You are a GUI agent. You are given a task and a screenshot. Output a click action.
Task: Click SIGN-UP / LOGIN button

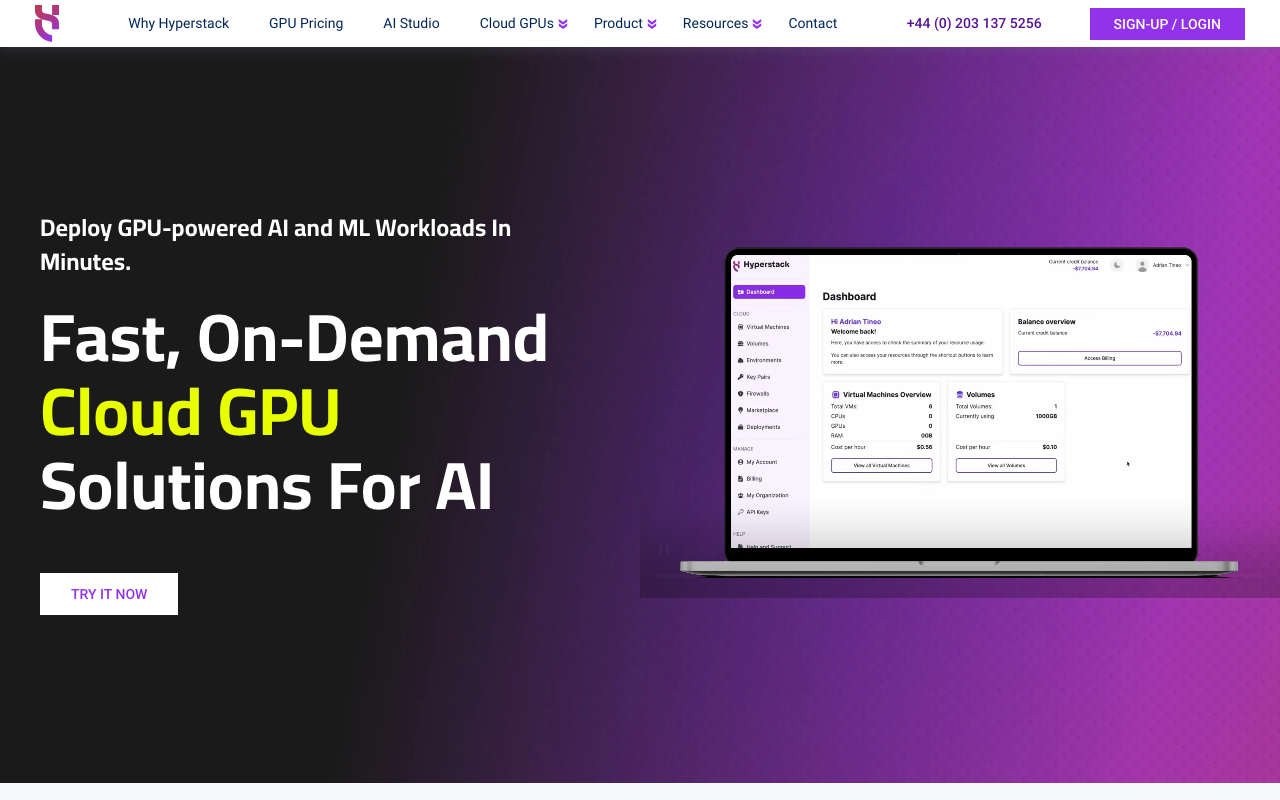(1167, 24)
